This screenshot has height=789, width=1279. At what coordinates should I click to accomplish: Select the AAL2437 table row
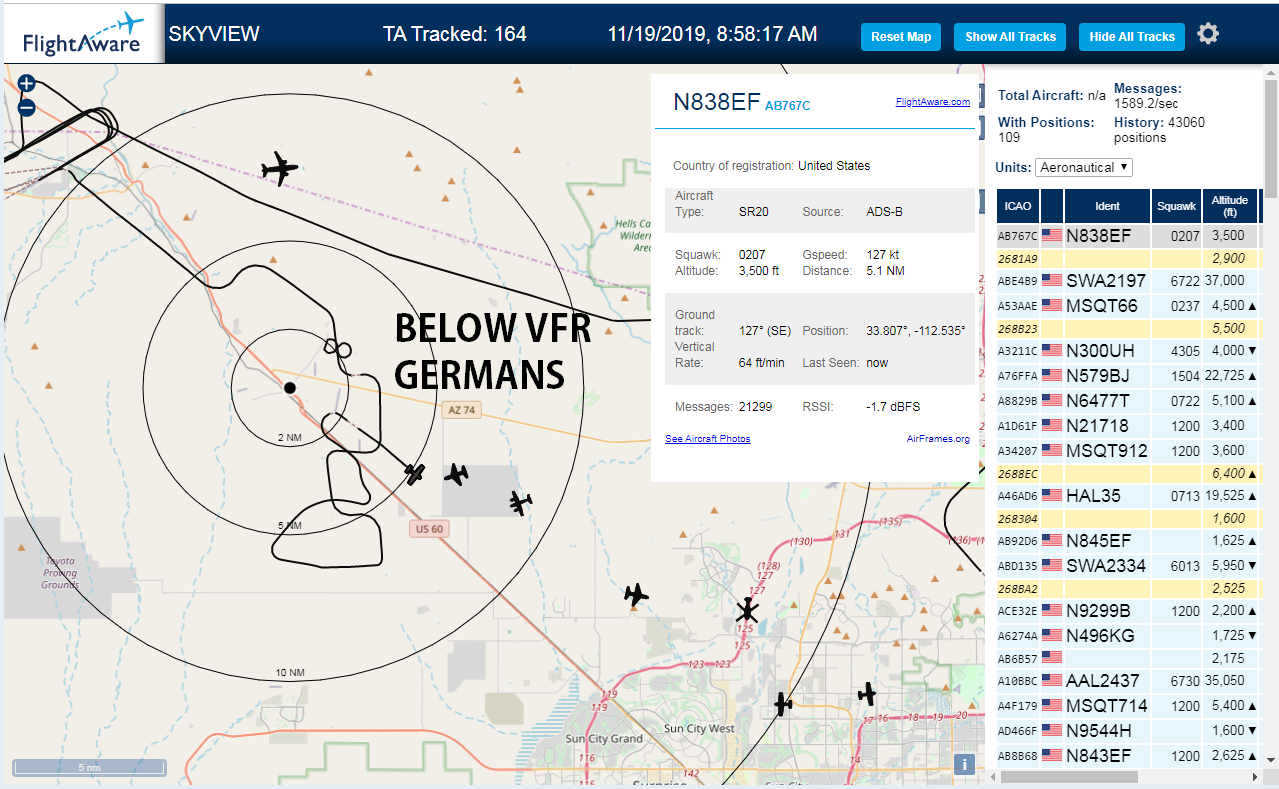[x=1128, y=681]
